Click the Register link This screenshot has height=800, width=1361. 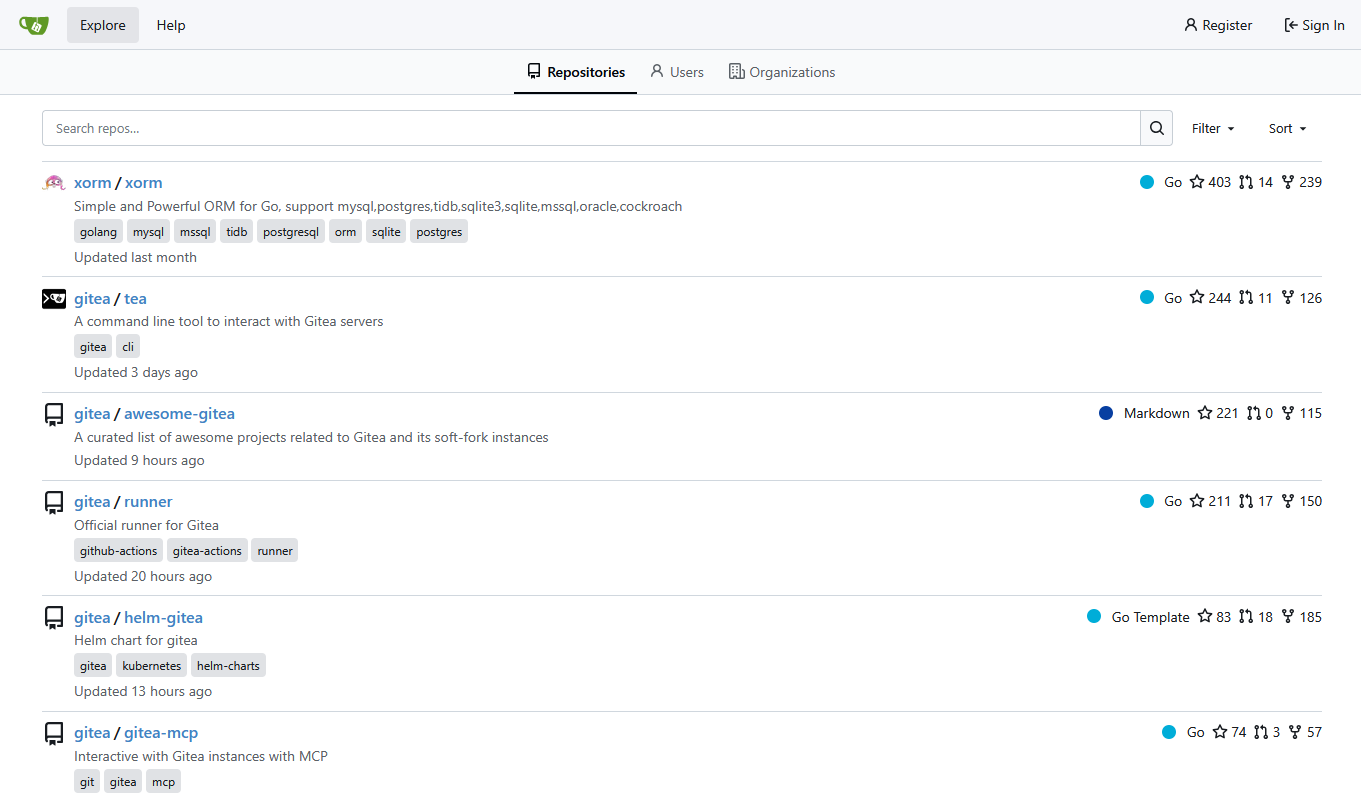point(1218,25)
